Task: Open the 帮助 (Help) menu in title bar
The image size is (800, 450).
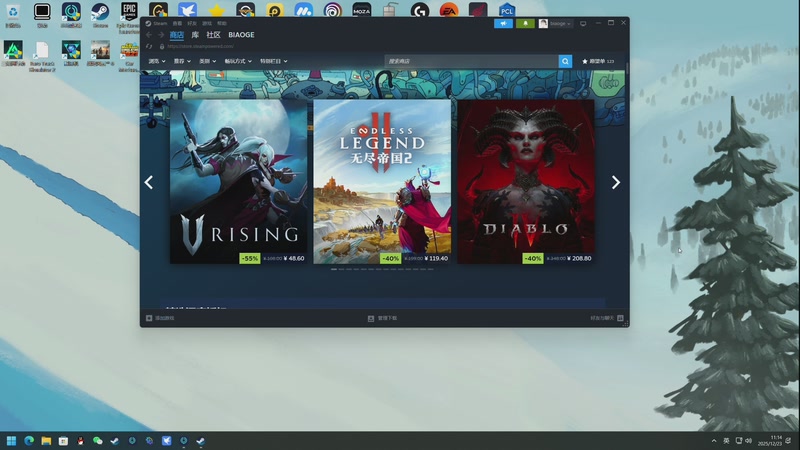Action: [221, 23]
